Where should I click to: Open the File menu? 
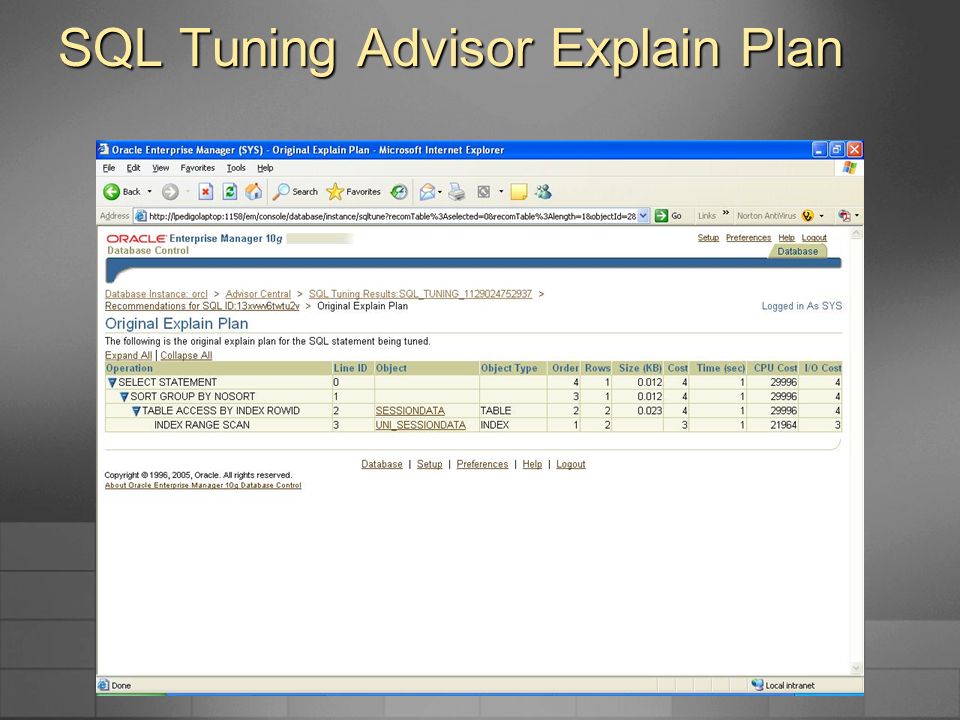pos(109,168)
